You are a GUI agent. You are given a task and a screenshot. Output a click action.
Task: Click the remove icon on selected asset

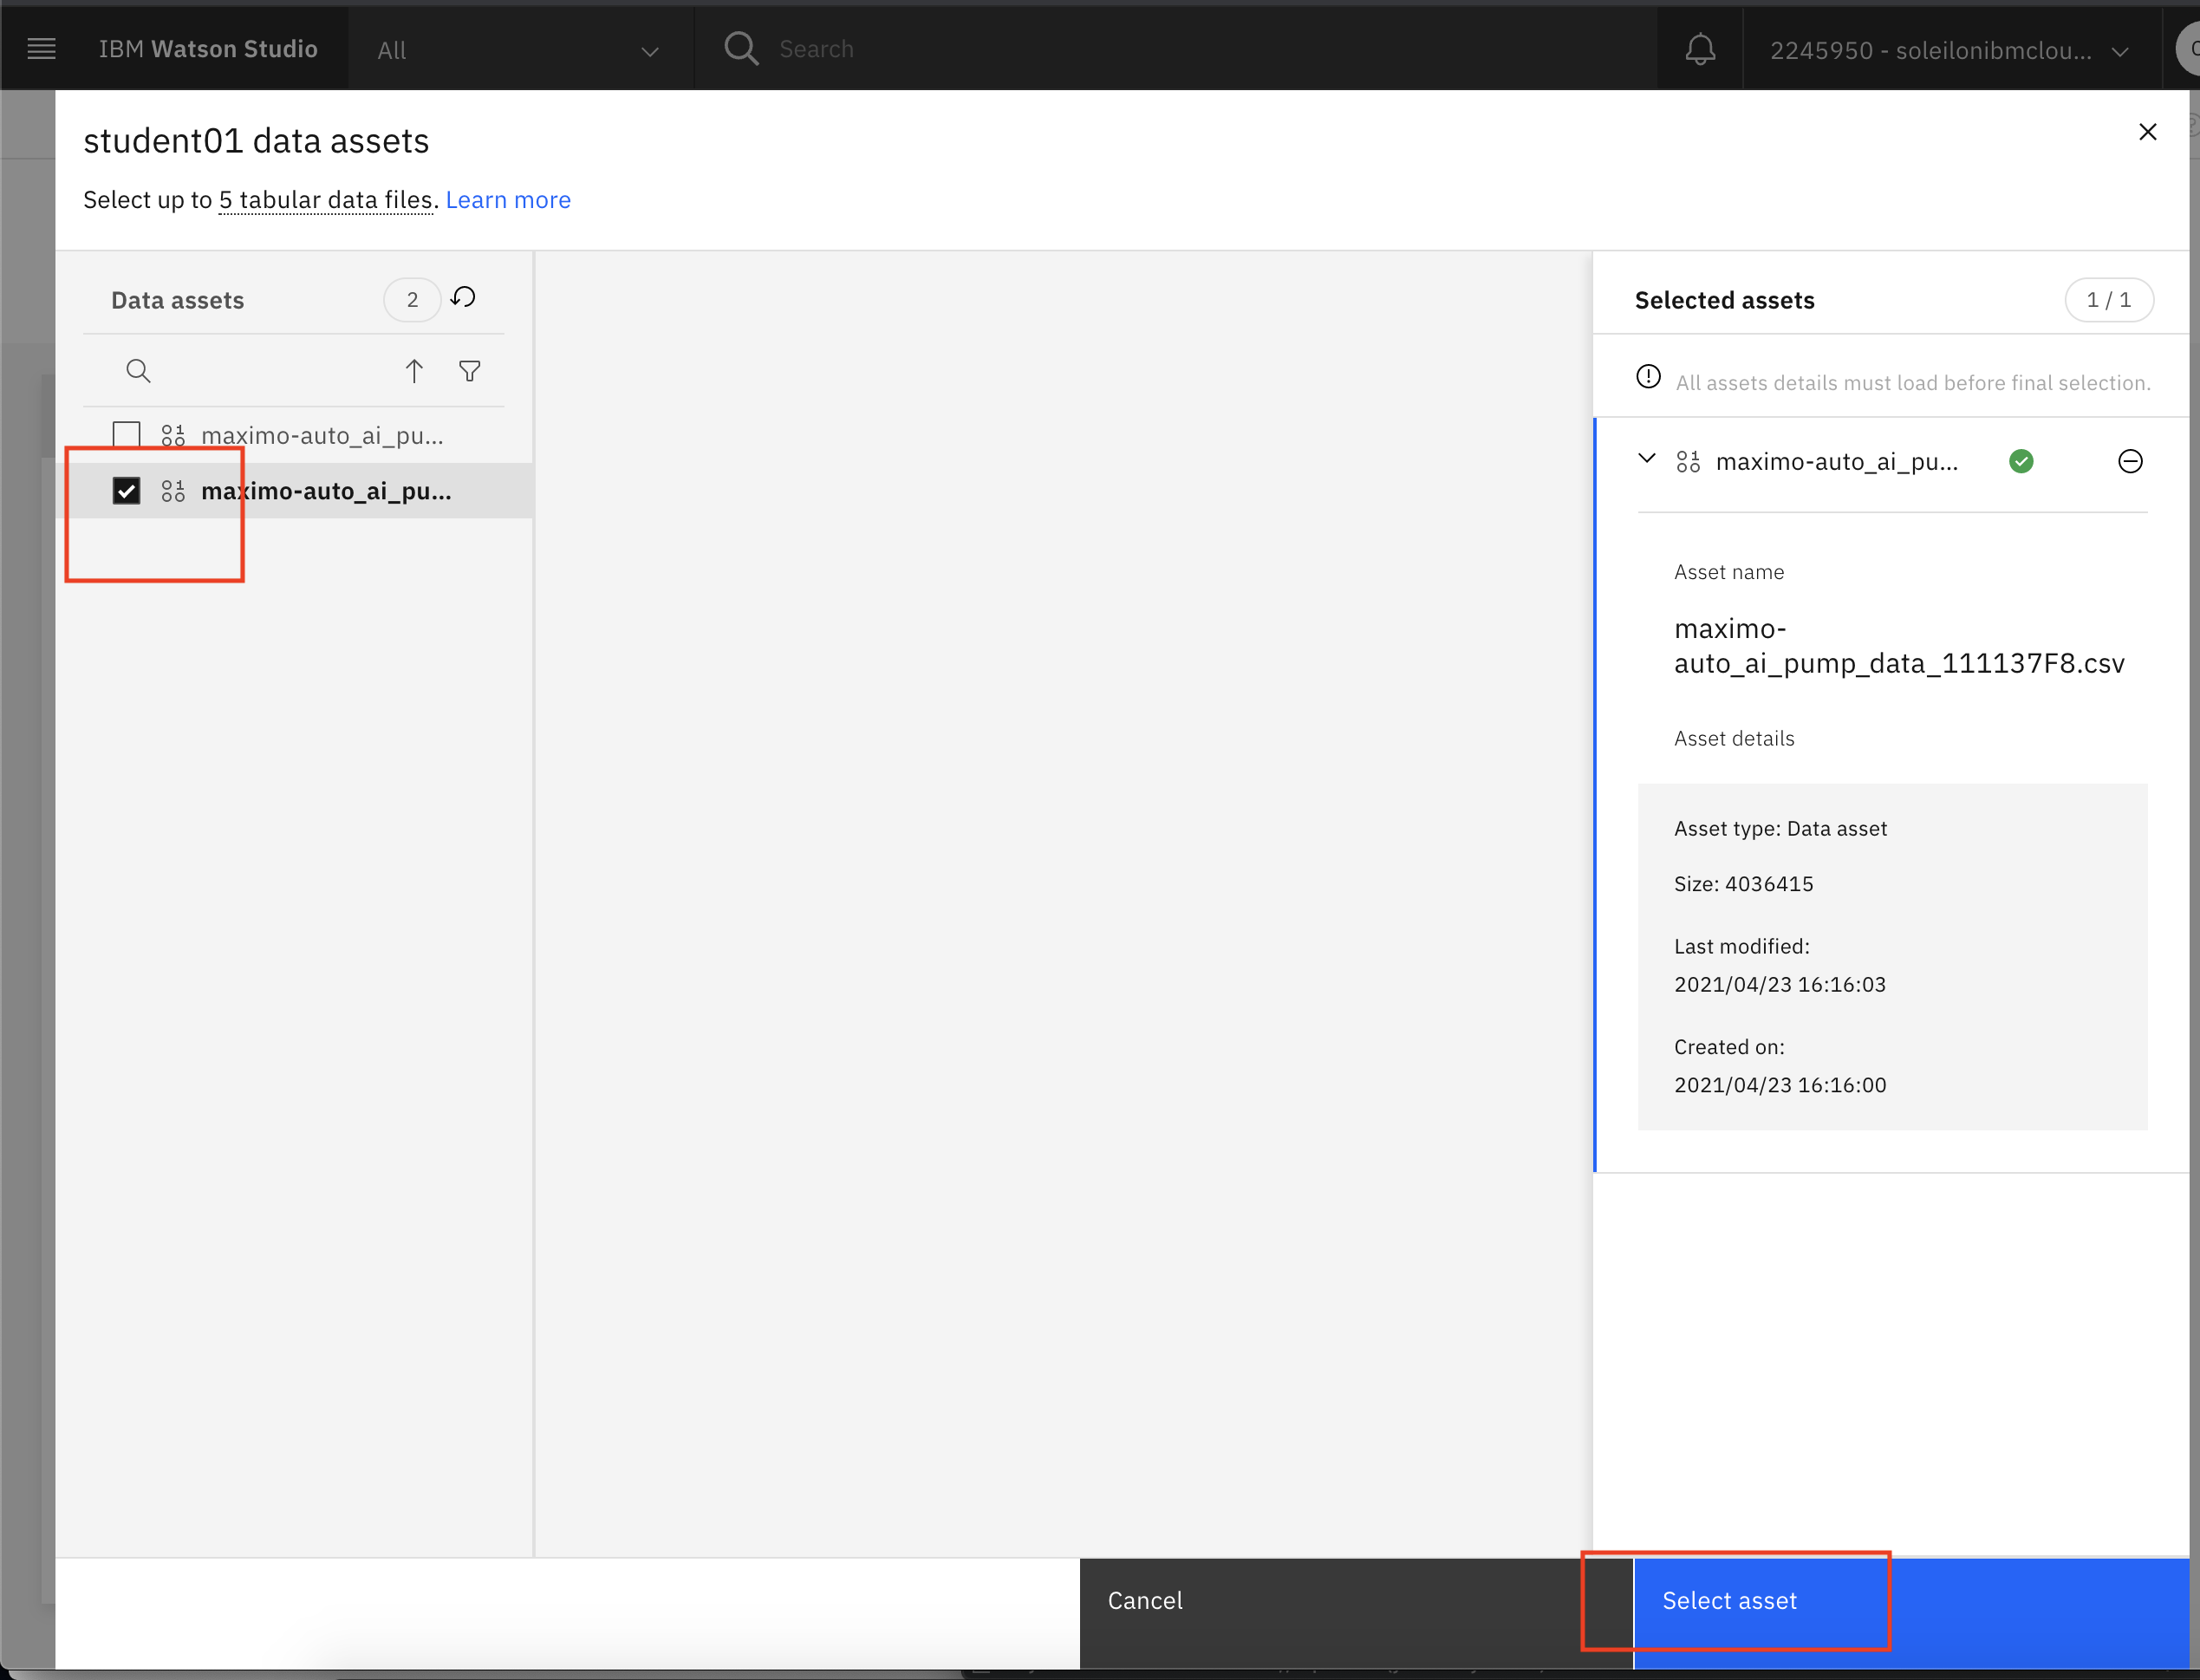[x=2132, y=460]
